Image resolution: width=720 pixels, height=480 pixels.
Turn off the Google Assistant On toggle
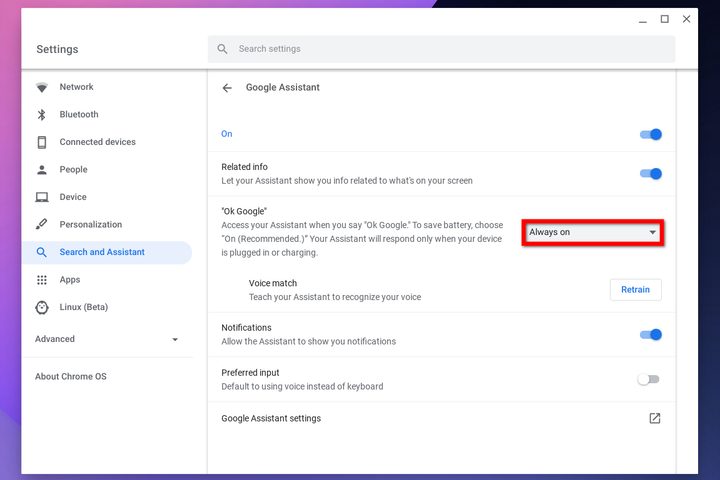[x=651, y=134]
